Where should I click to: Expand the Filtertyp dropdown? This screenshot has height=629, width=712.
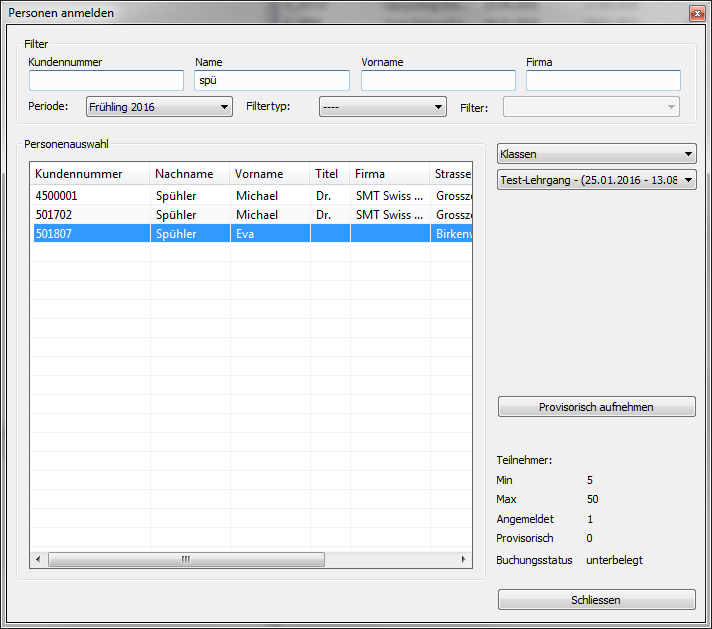click(382, 107)
